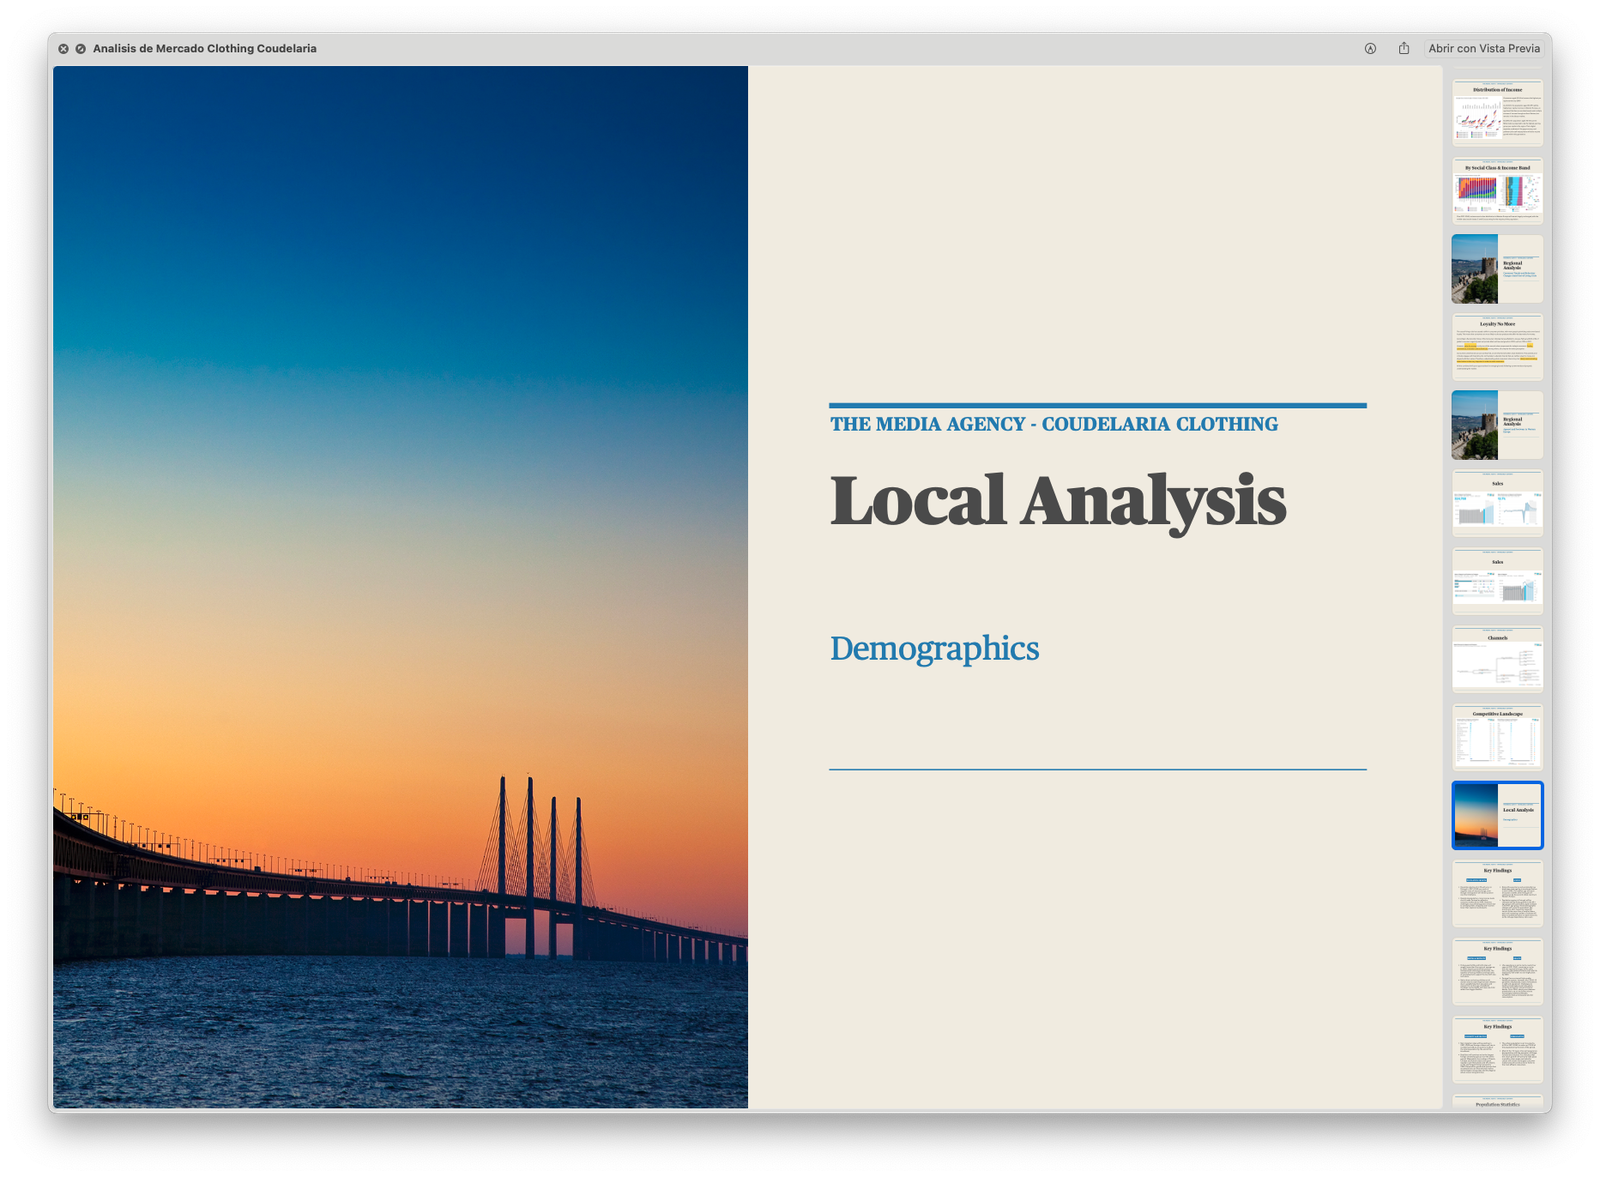The image size is (1600, 1177).
Task: Click the partially visible 'Population Statistics' thumbnail
Action: click(1497, 1103)
